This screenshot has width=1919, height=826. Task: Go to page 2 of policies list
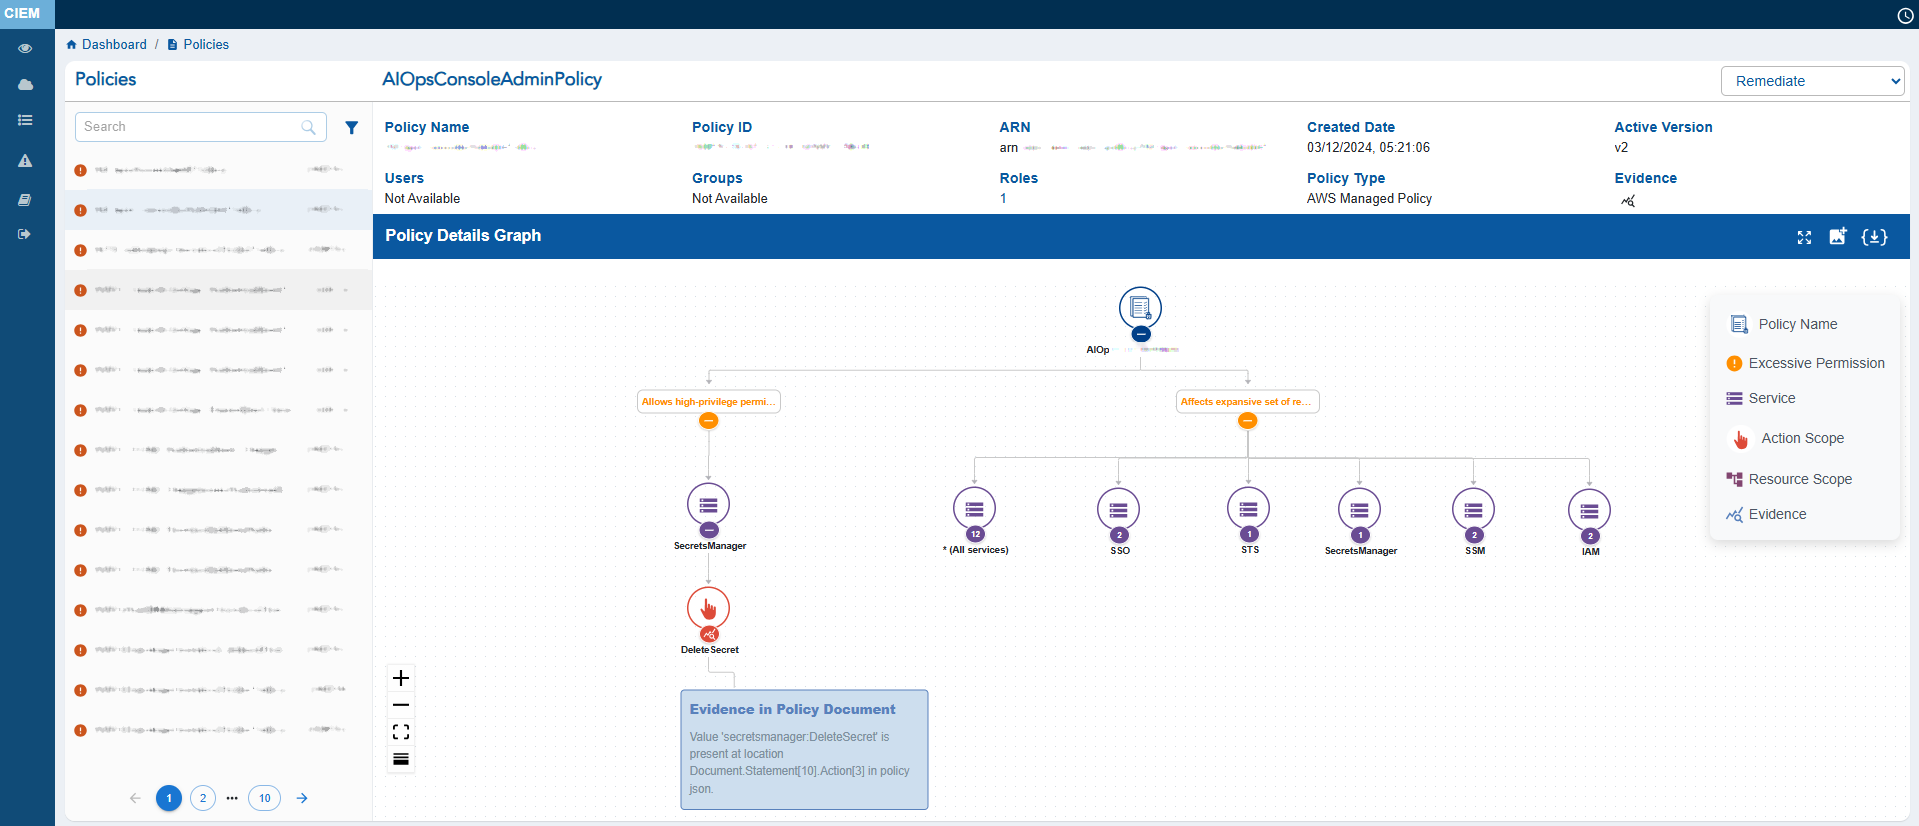tap(203, 798)
